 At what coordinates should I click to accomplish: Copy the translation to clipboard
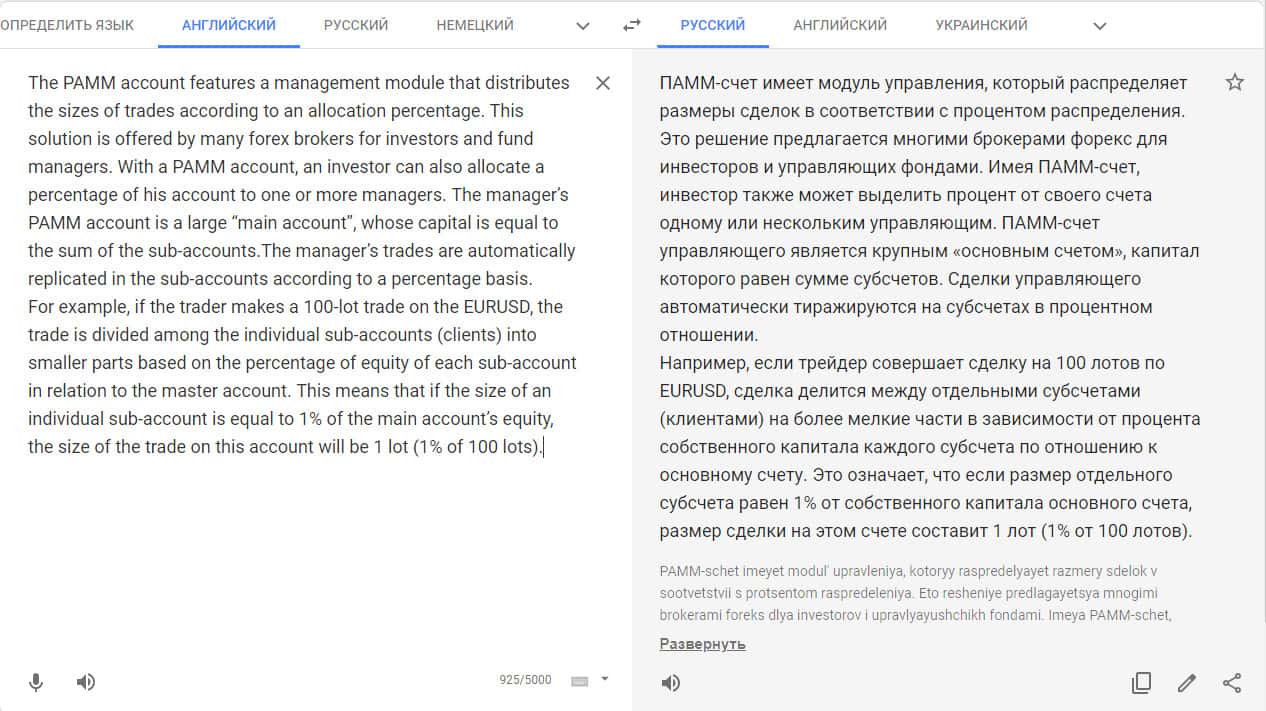pos(1141,683)
